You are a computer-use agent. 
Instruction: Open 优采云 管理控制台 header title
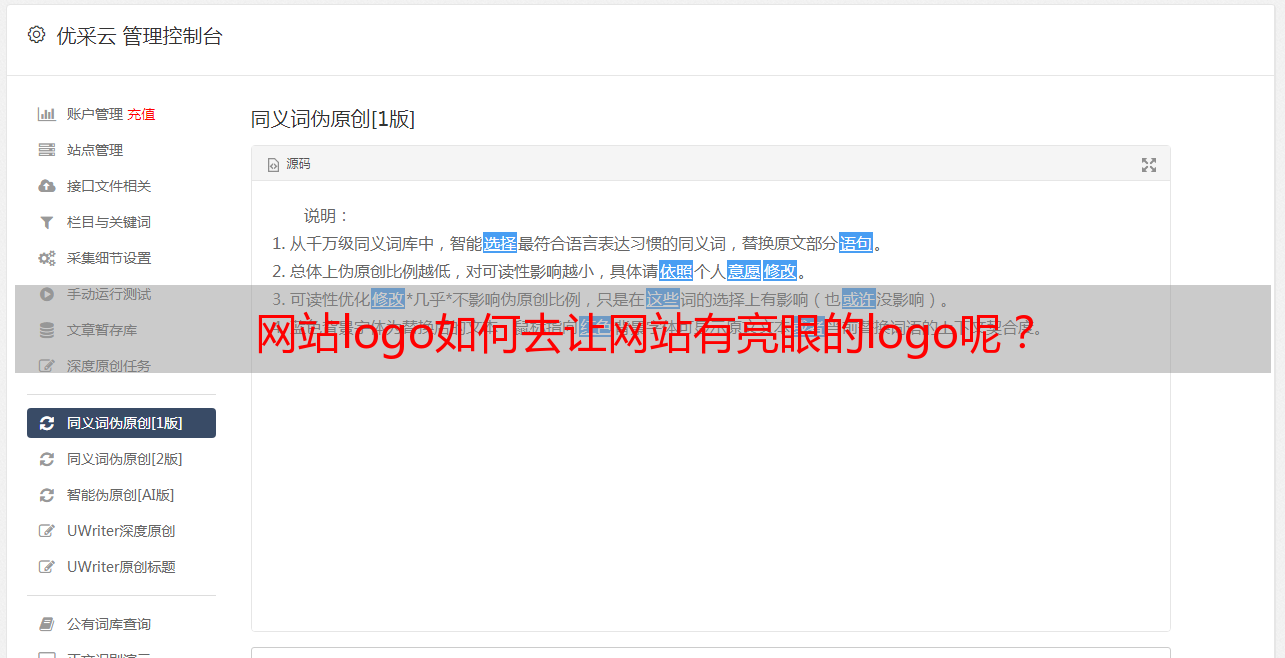[139, 36]
